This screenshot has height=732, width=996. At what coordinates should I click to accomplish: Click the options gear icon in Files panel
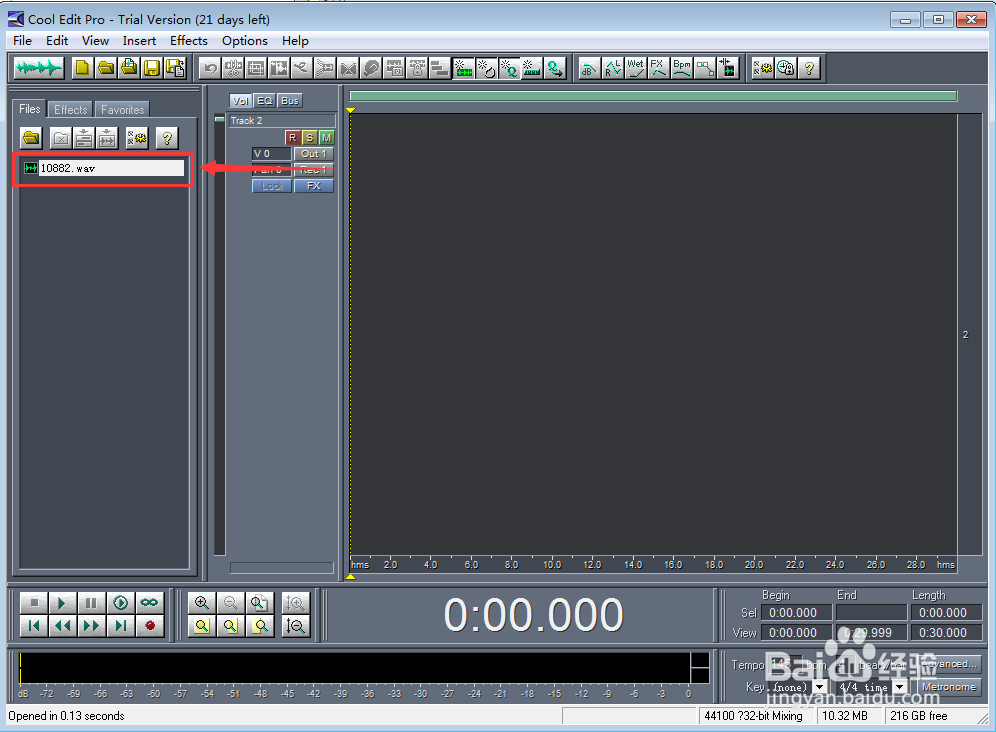pos(137,137)
